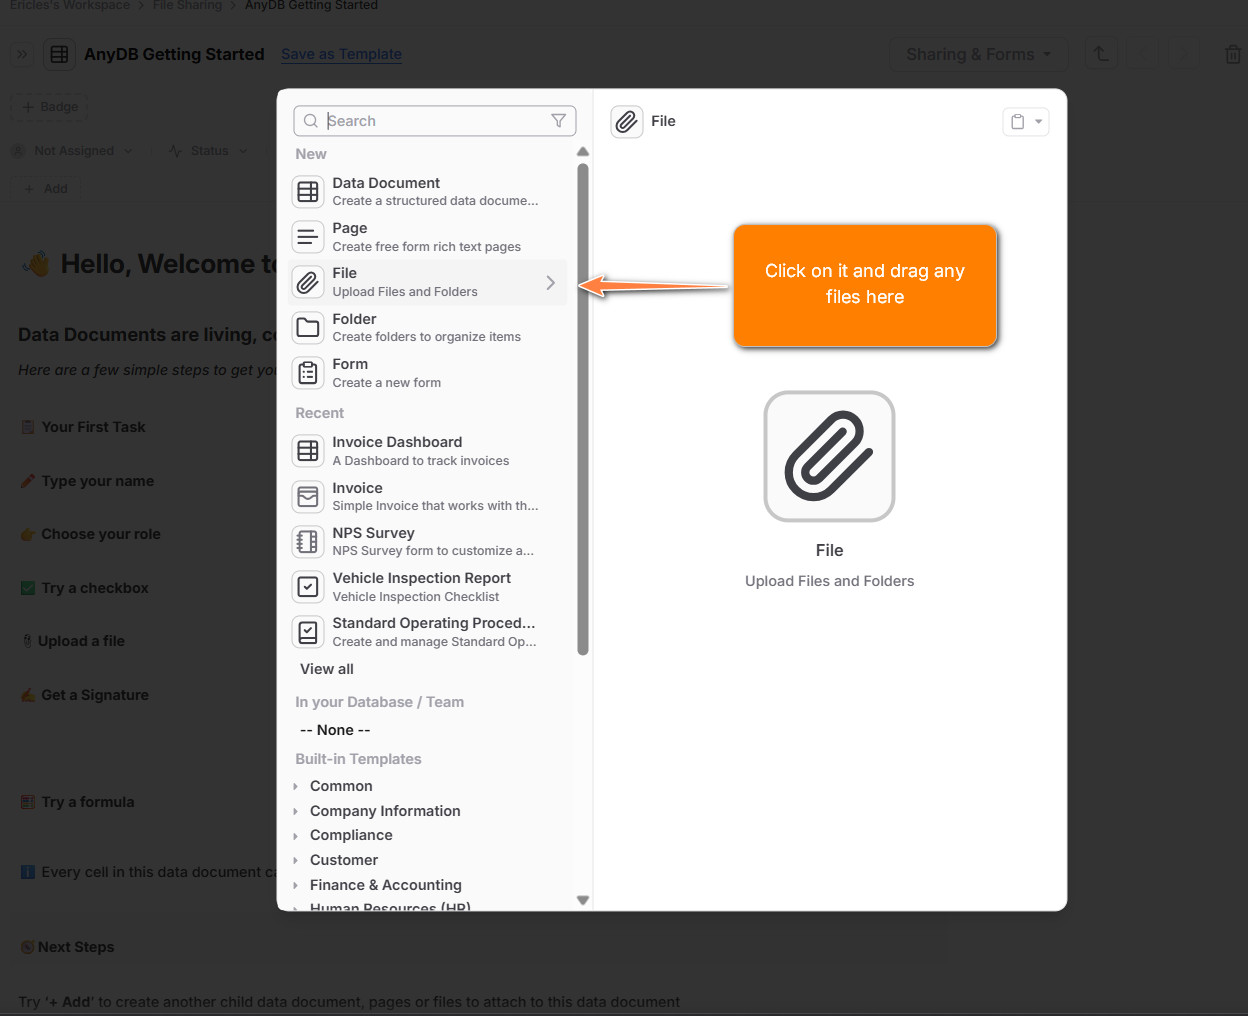
Task: Click File Sharing in breadcrumb
Action: click(187, 5)
